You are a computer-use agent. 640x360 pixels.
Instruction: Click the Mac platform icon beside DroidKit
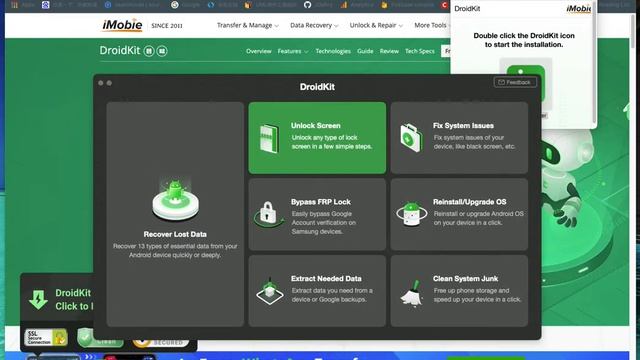pyautogui.click(x=149, y=51)
